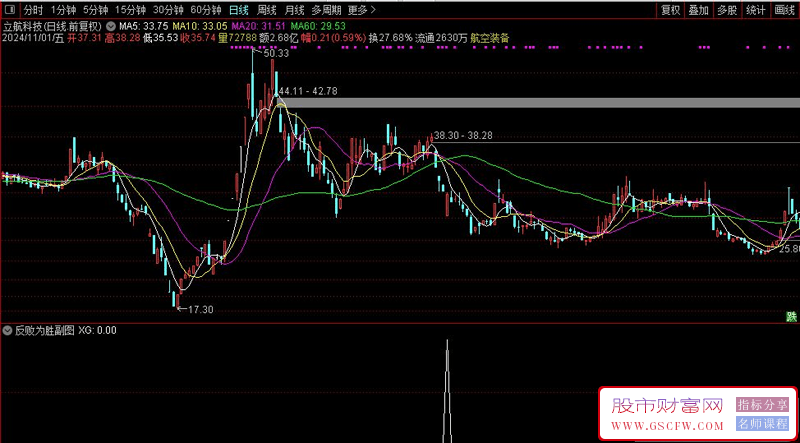This screenshot has height=443, width=800.
Task: Click the 开37.31 open price value
Action: coord(85,38)
